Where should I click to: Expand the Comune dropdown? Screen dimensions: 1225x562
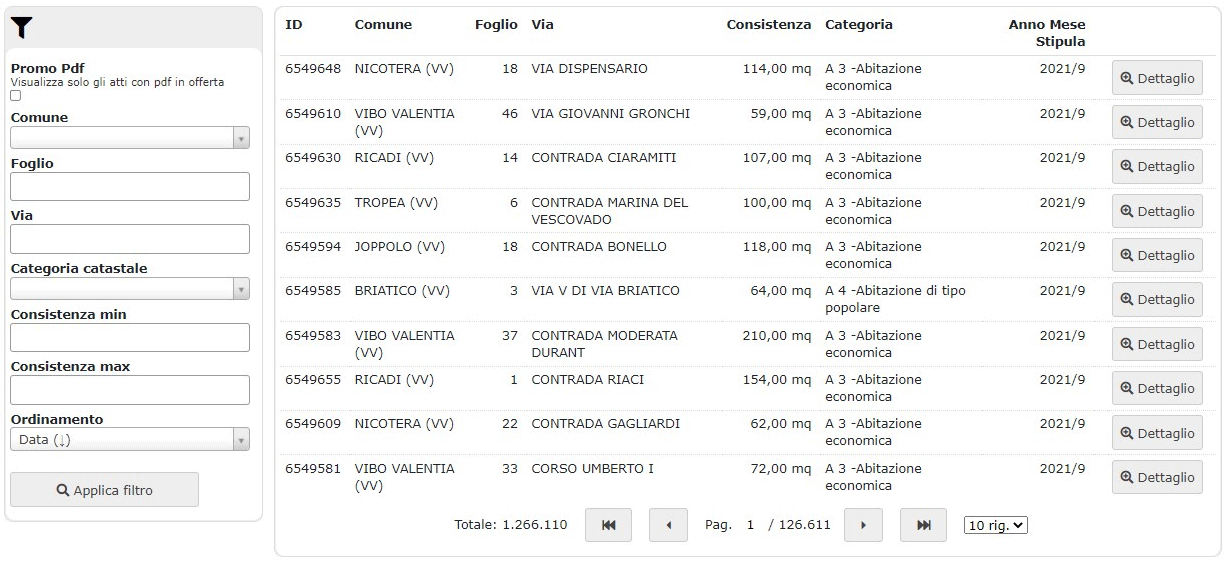click(x=130, y=138)
